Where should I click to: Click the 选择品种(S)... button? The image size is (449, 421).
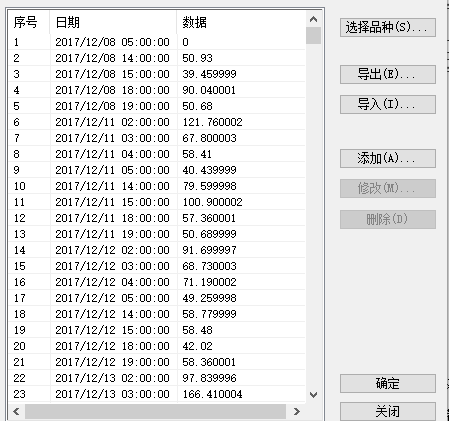click(388, 27)
